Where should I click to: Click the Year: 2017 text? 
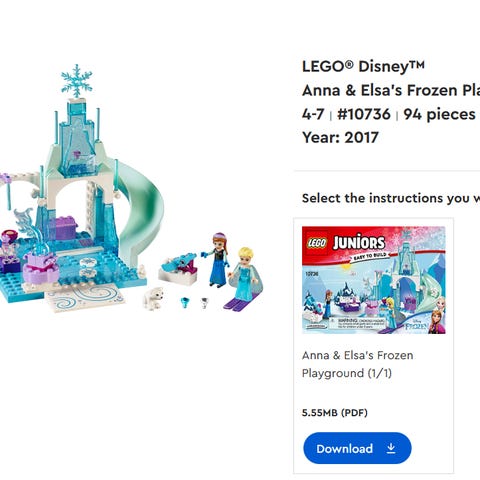340,137
